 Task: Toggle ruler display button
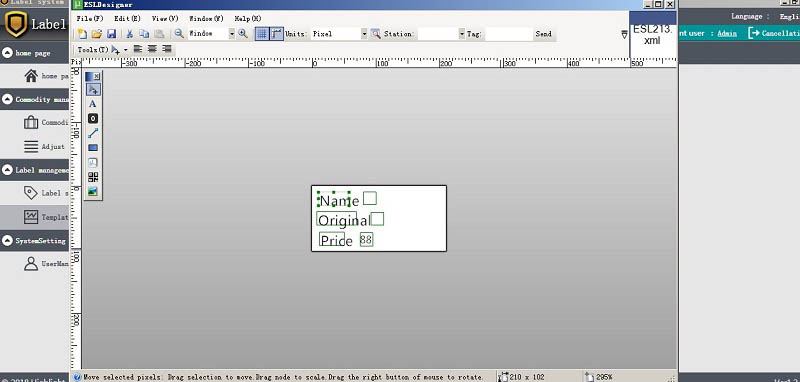[277, 34]
